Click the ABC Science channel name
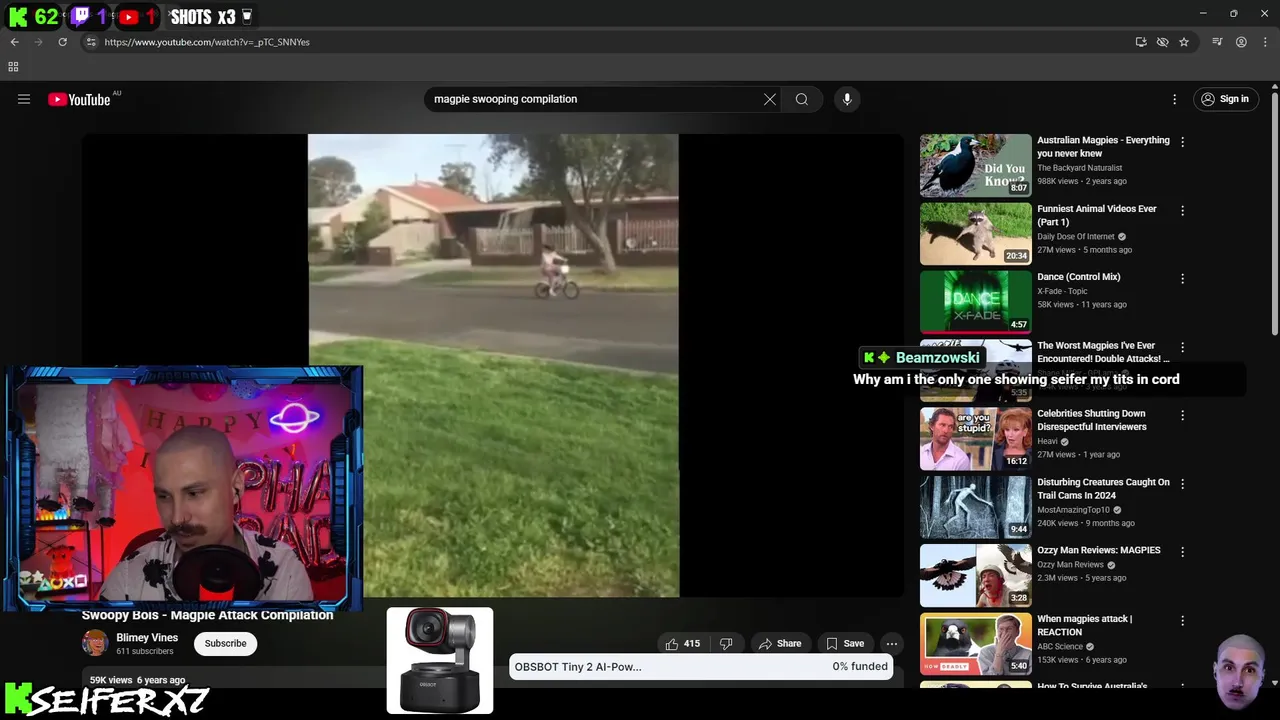1280x720 pixels. point(1061,647)
